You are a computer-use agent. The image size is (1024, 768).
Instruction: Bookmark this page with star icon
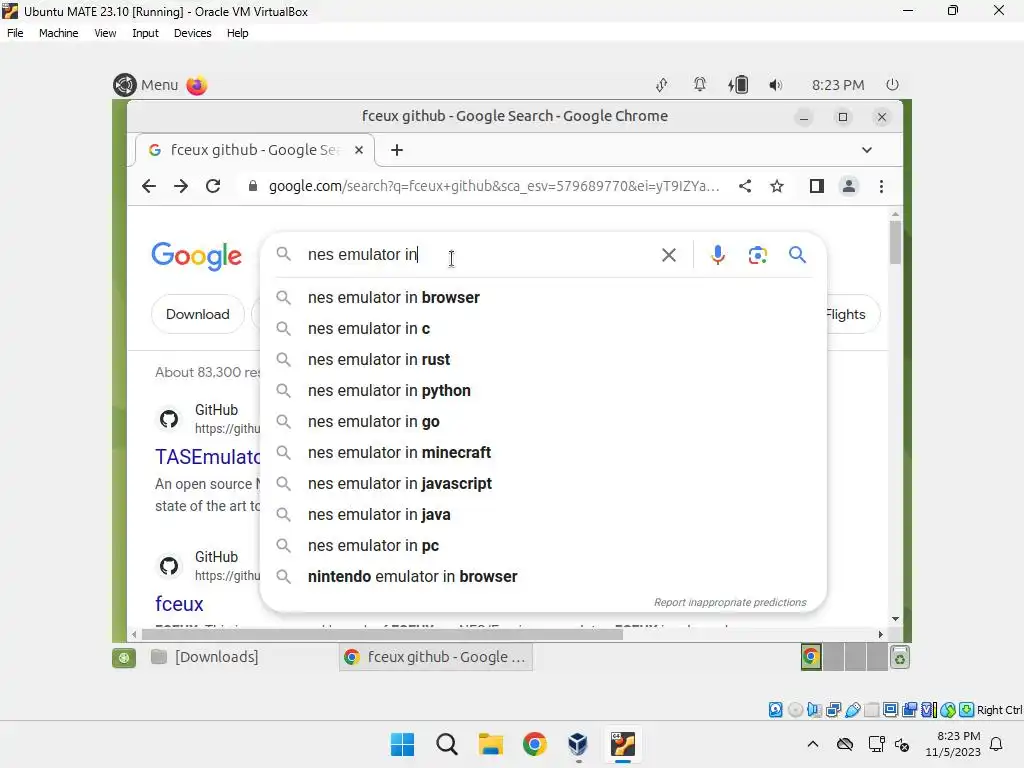776,186
